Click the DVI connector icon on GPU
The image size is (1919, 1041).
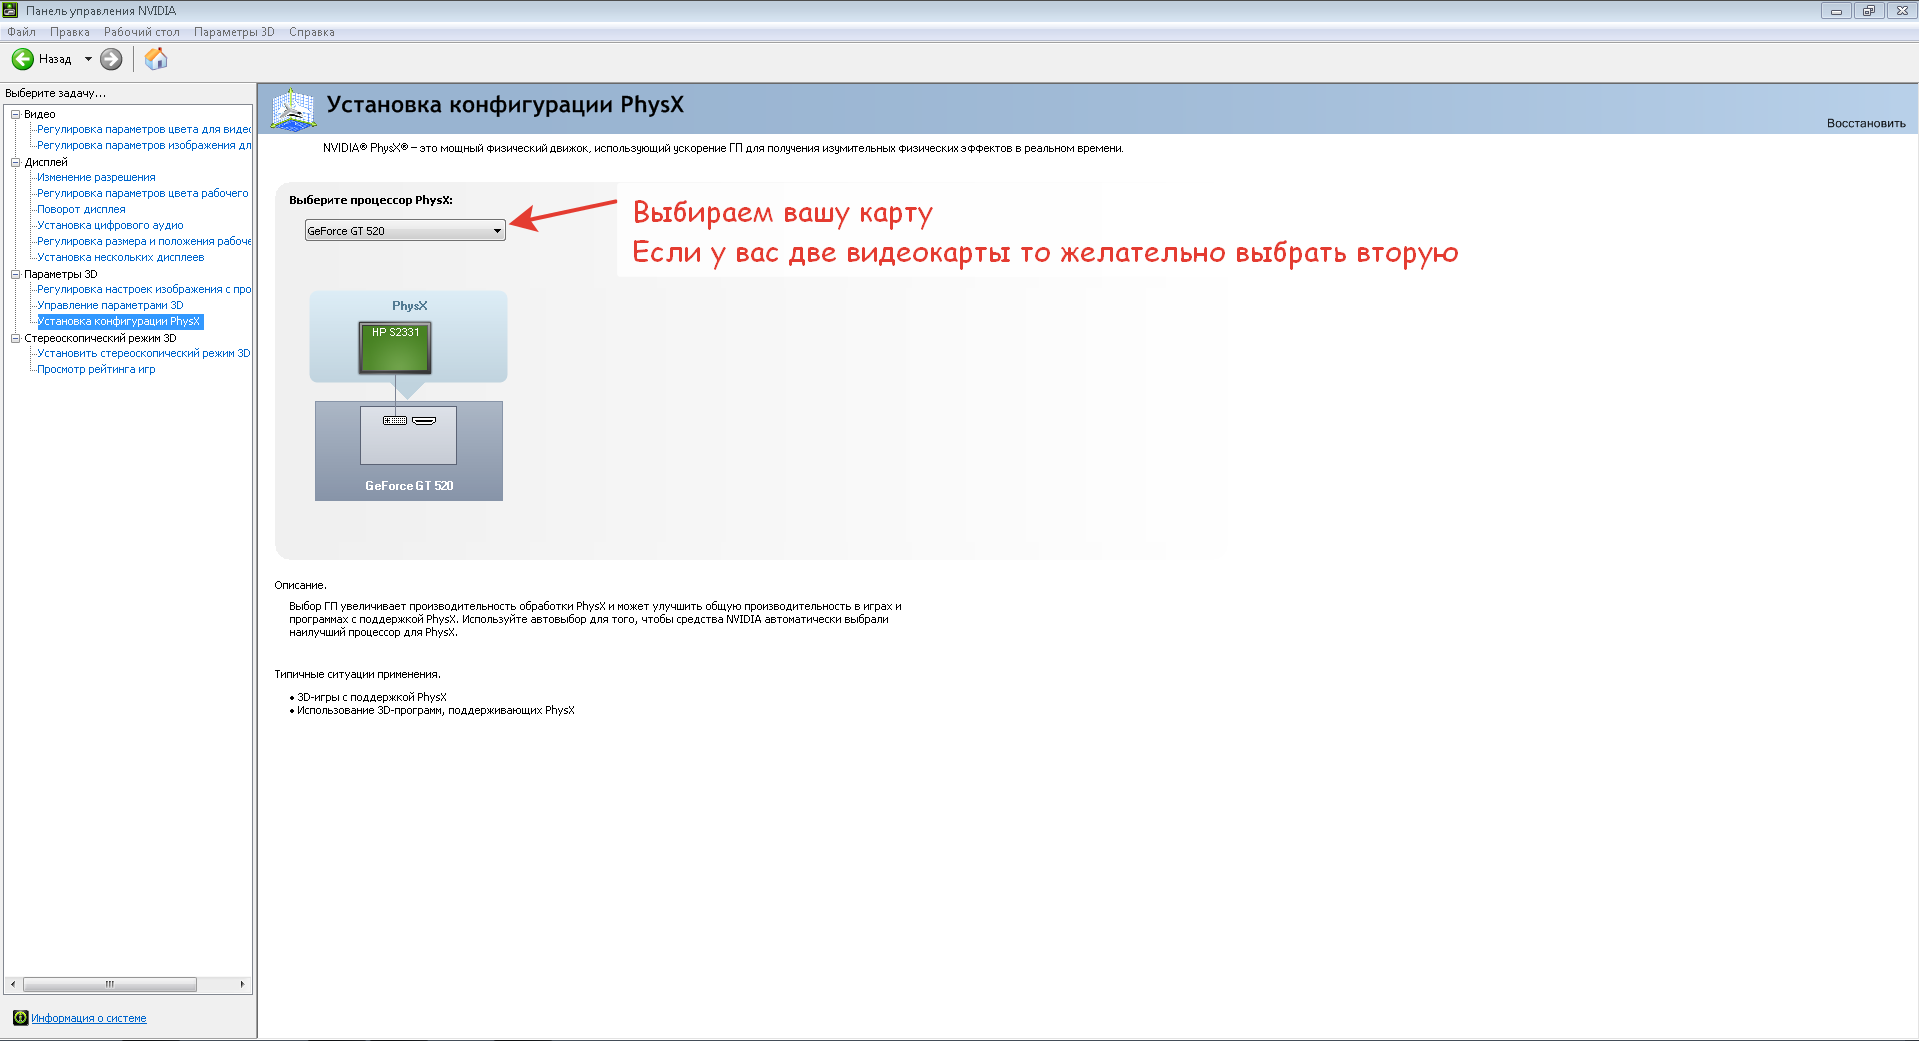(x=395, y=420)
